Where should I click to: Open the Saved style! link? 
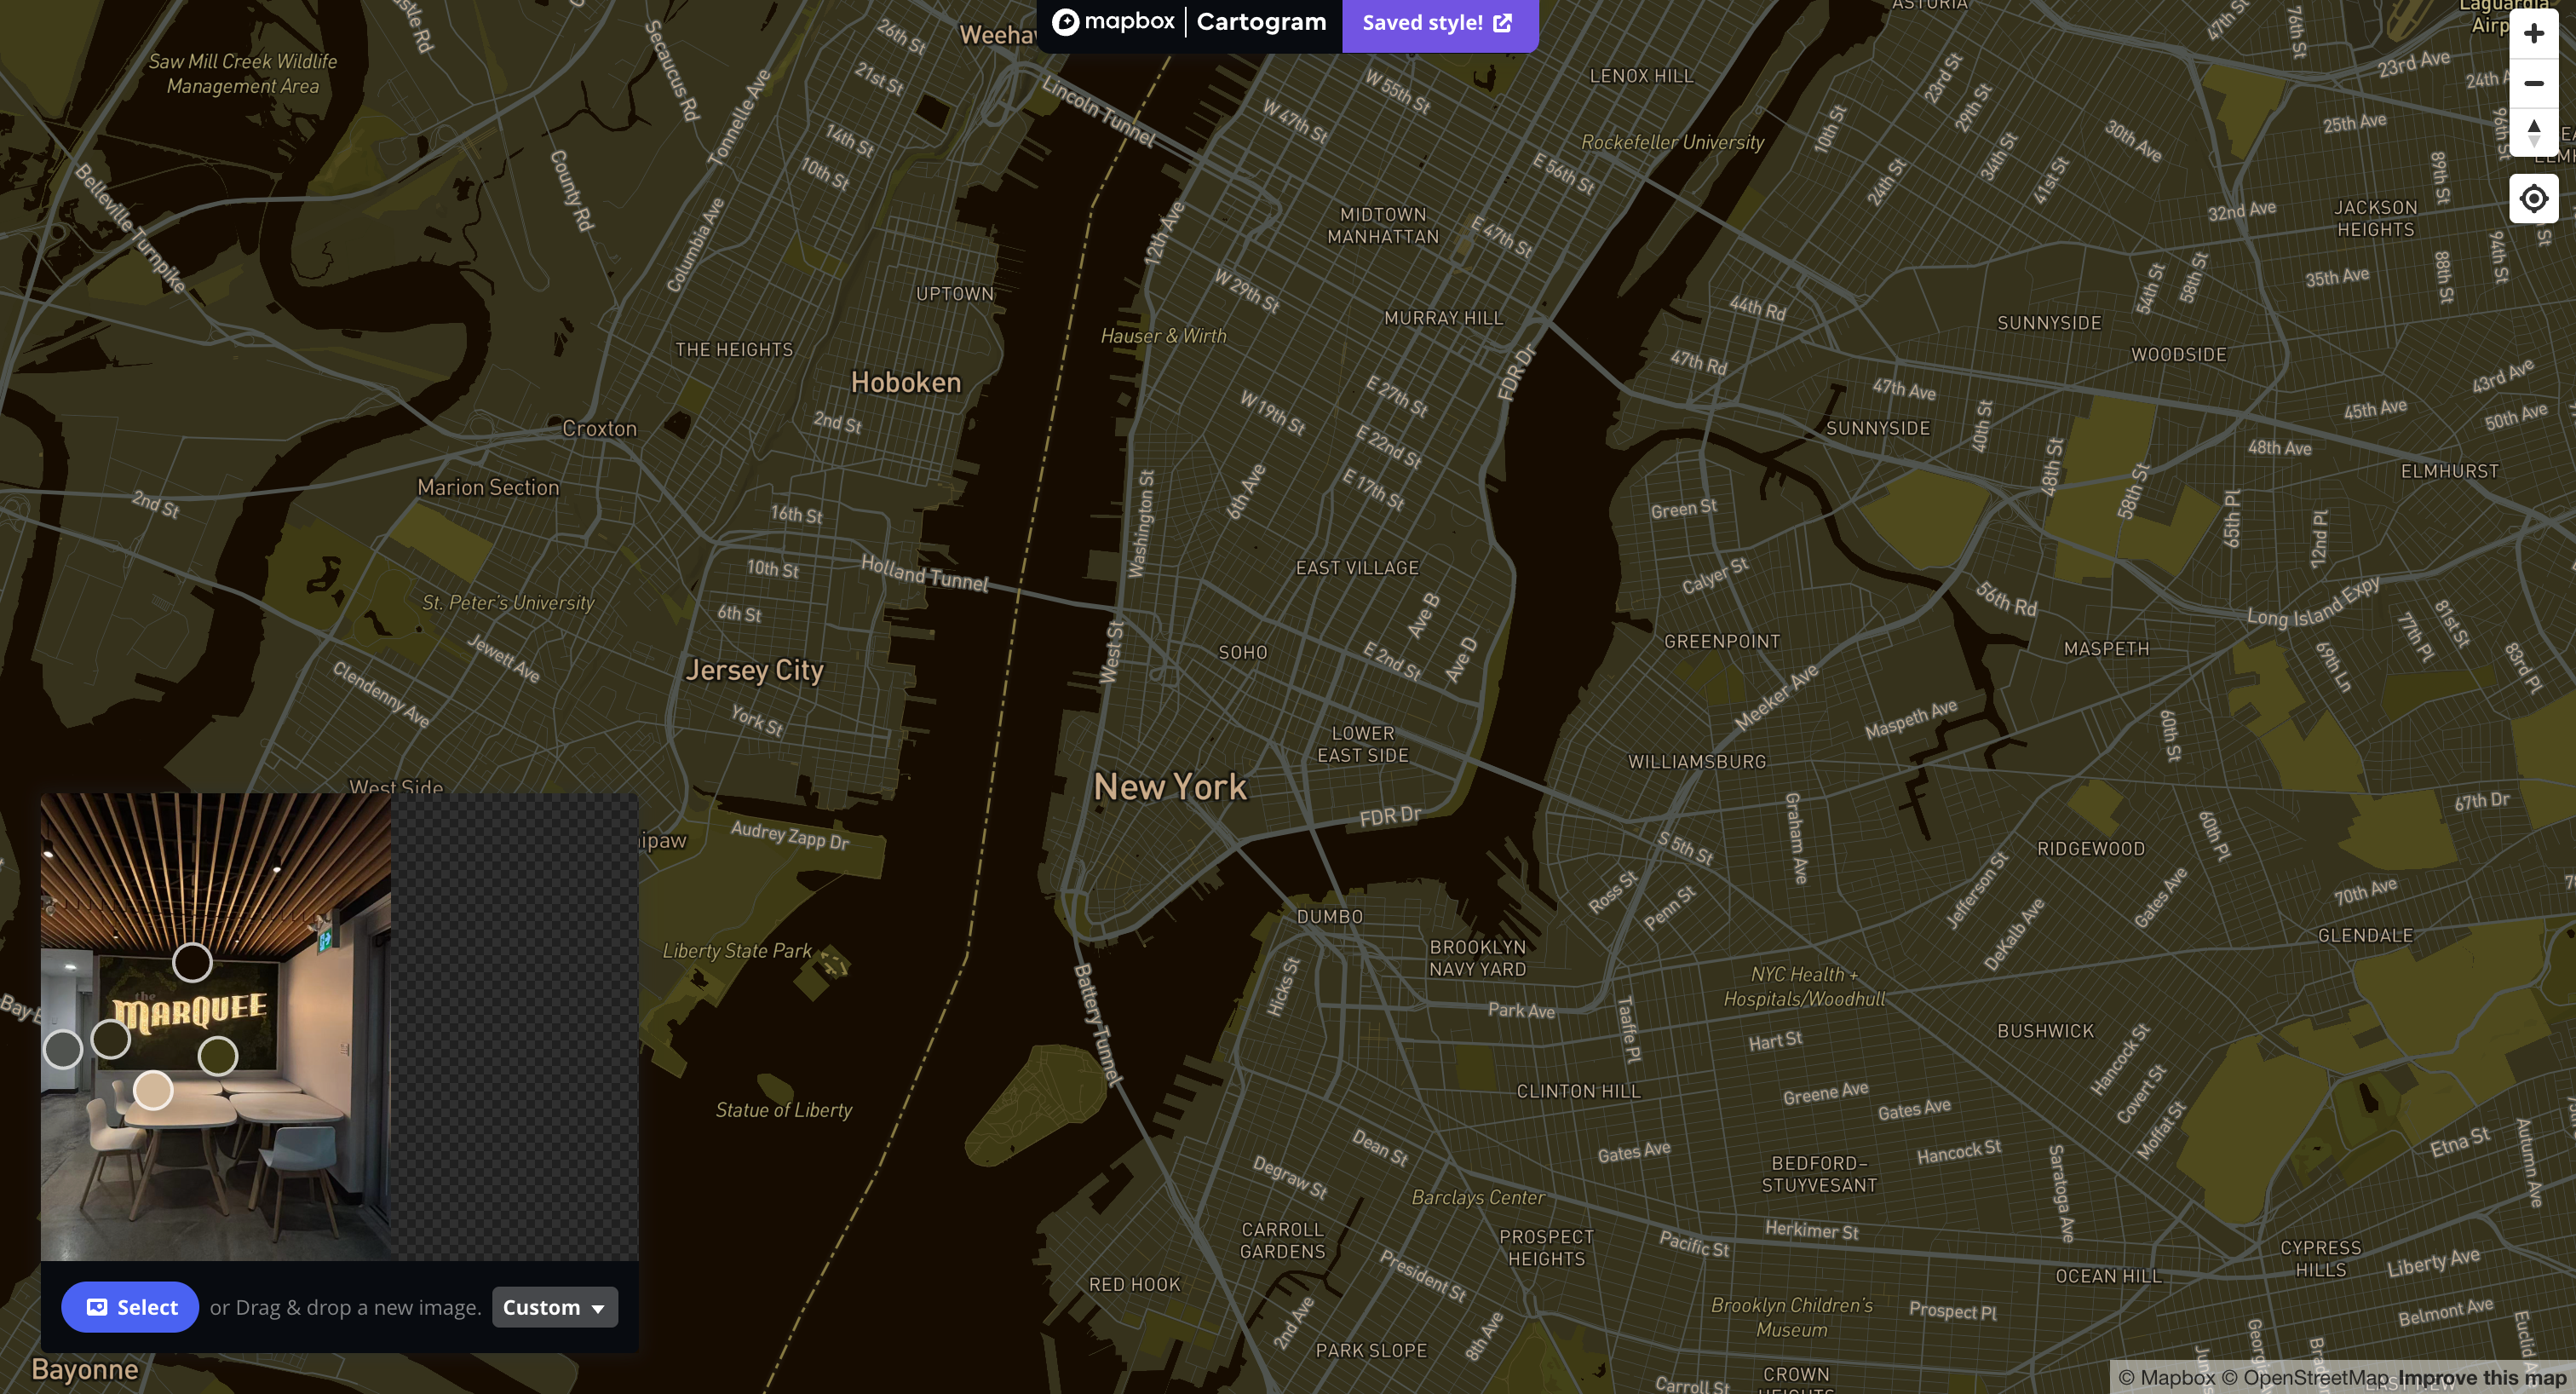coord(1424,22)
